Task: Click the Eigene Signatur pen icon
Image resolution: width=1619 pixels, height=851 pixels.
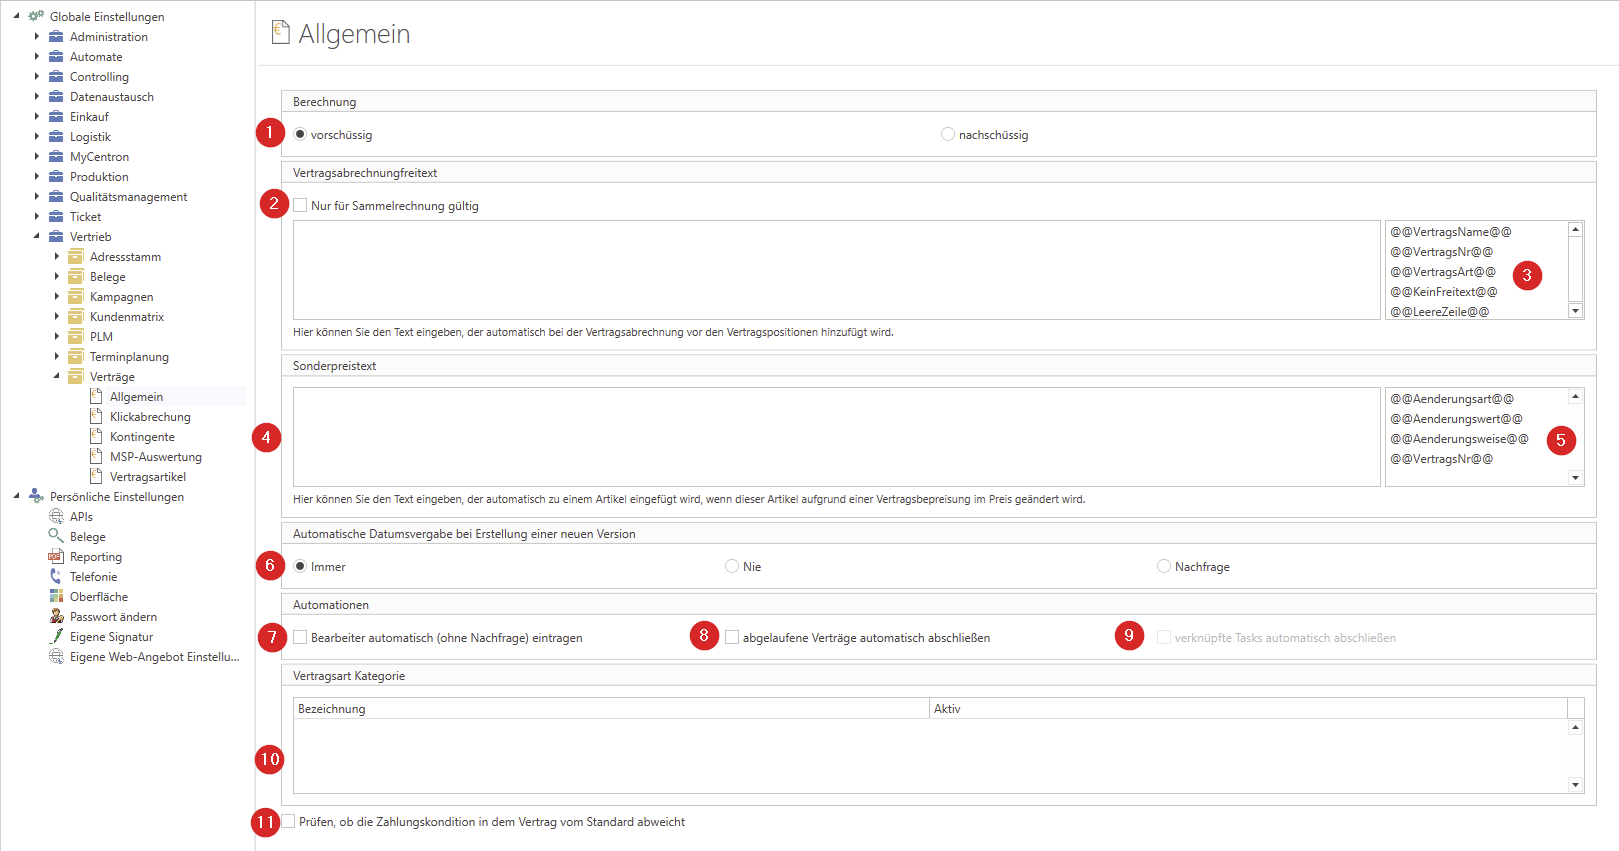Action: [56, 637]
